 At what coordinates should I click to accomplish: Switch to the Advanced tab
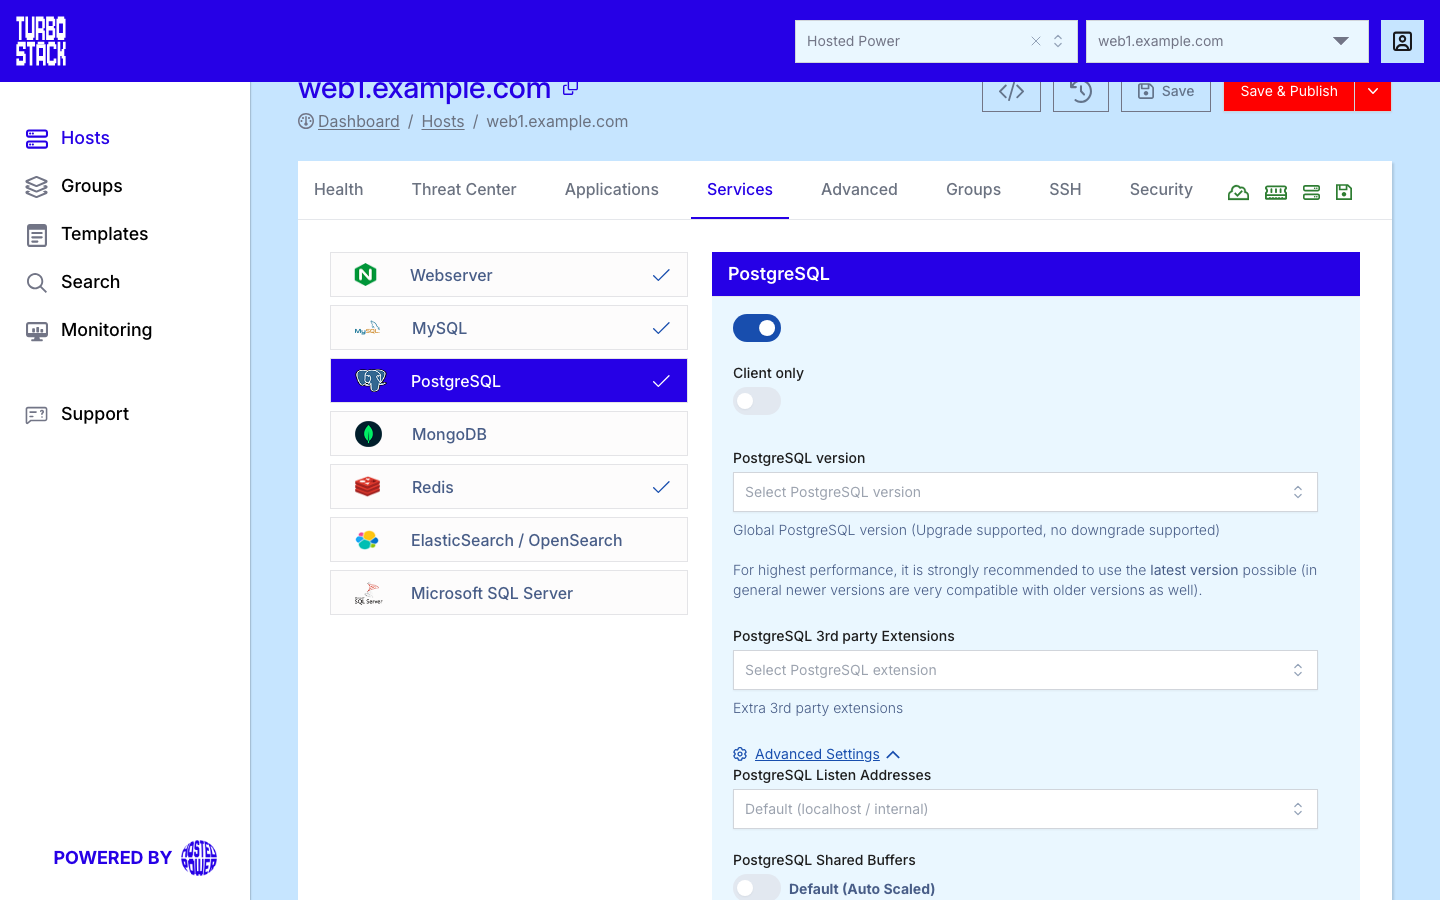pyautogui.click(x=859, y=190)
